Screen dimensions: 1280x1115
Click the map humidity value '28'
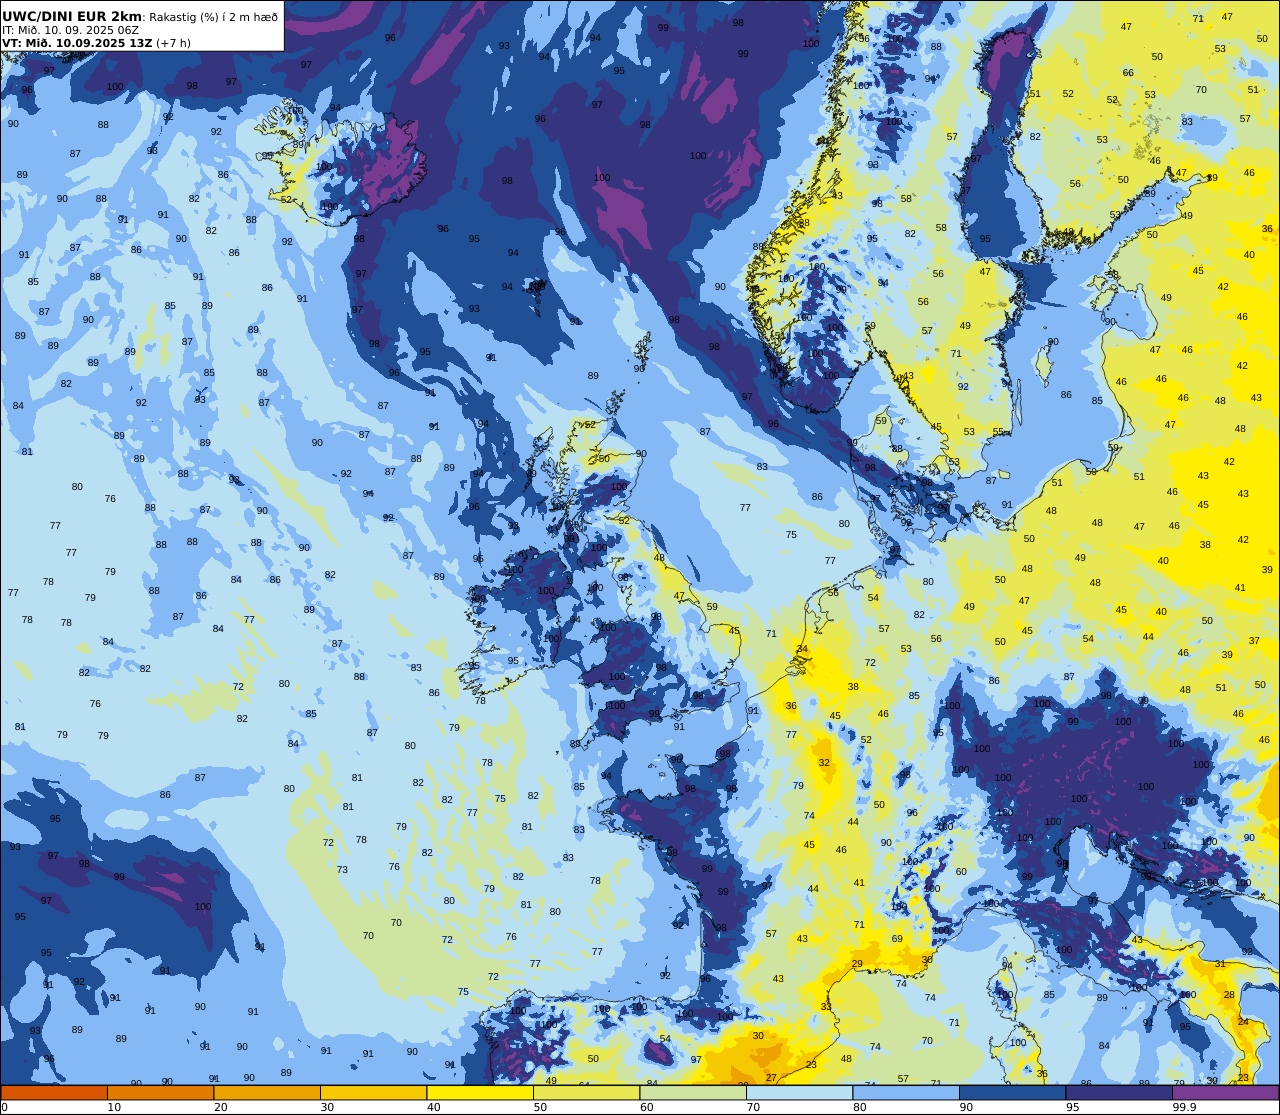click(1229, 995)
